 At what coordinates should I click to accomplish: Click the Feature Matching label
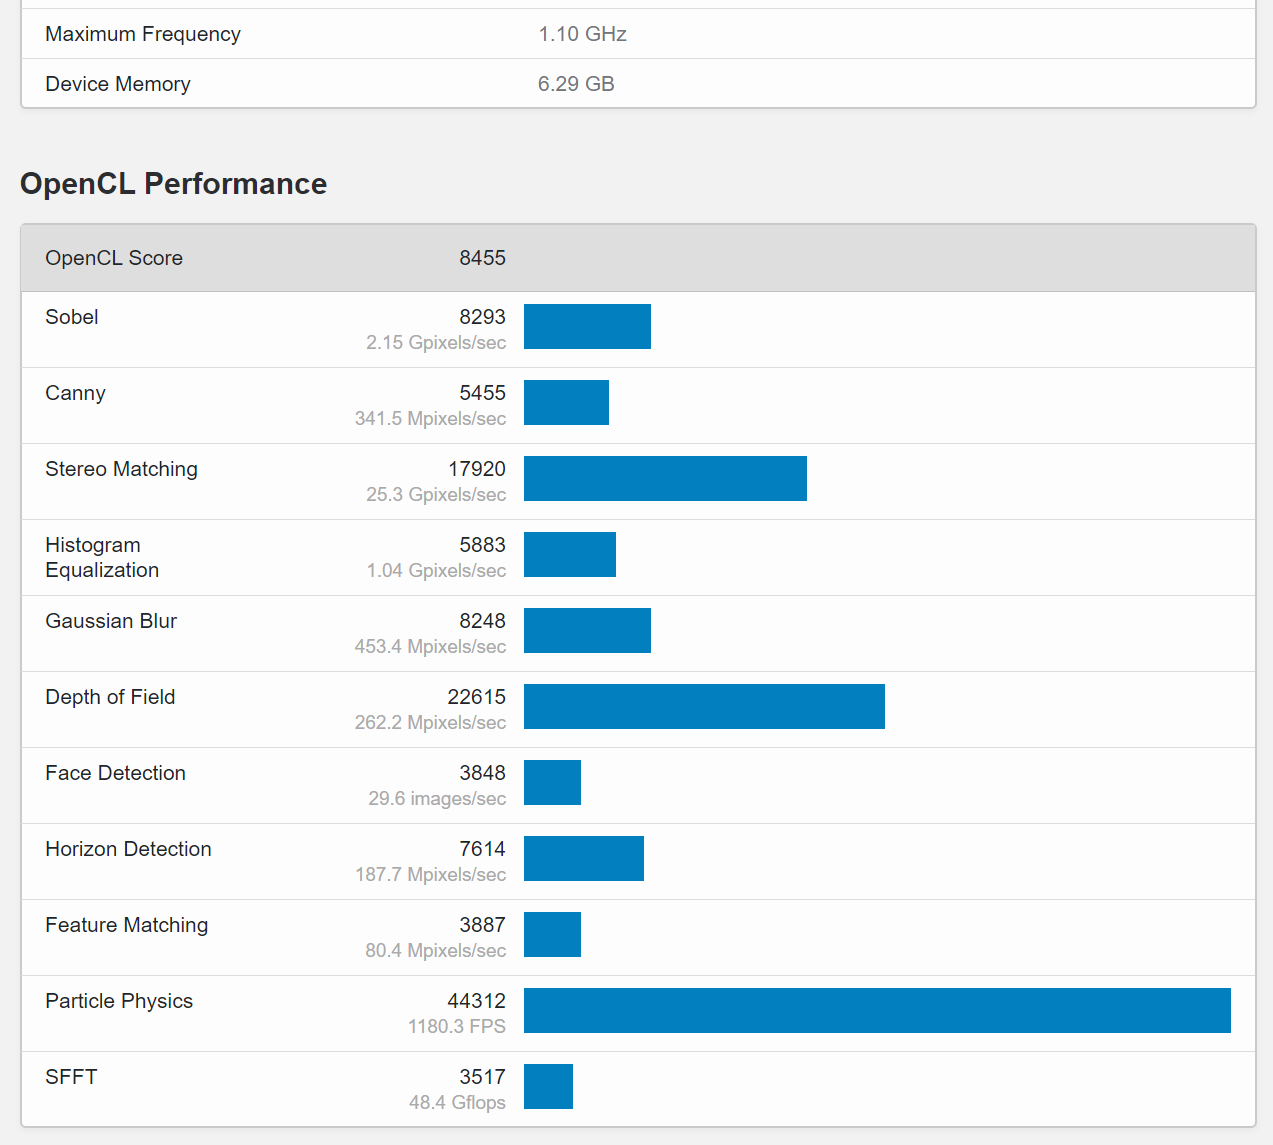(x=127, y=925)
